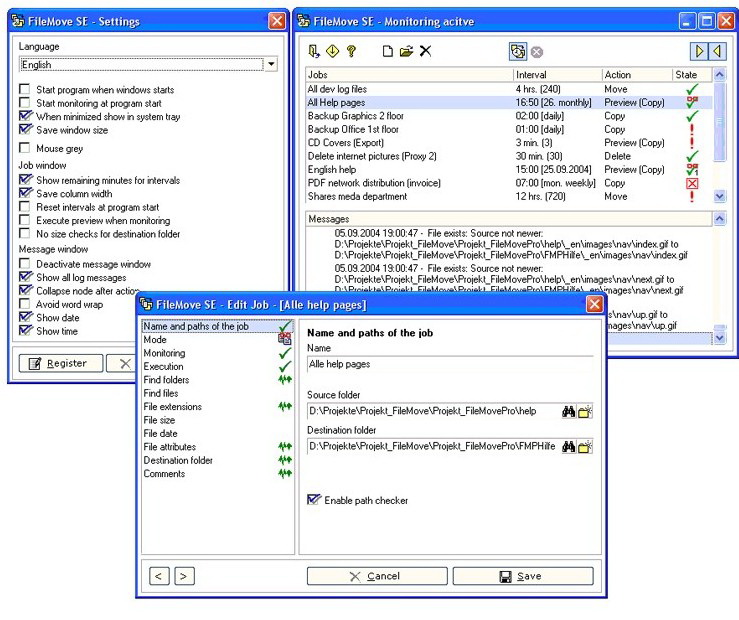Enable Start program when windows starts

tap(25, 89)
